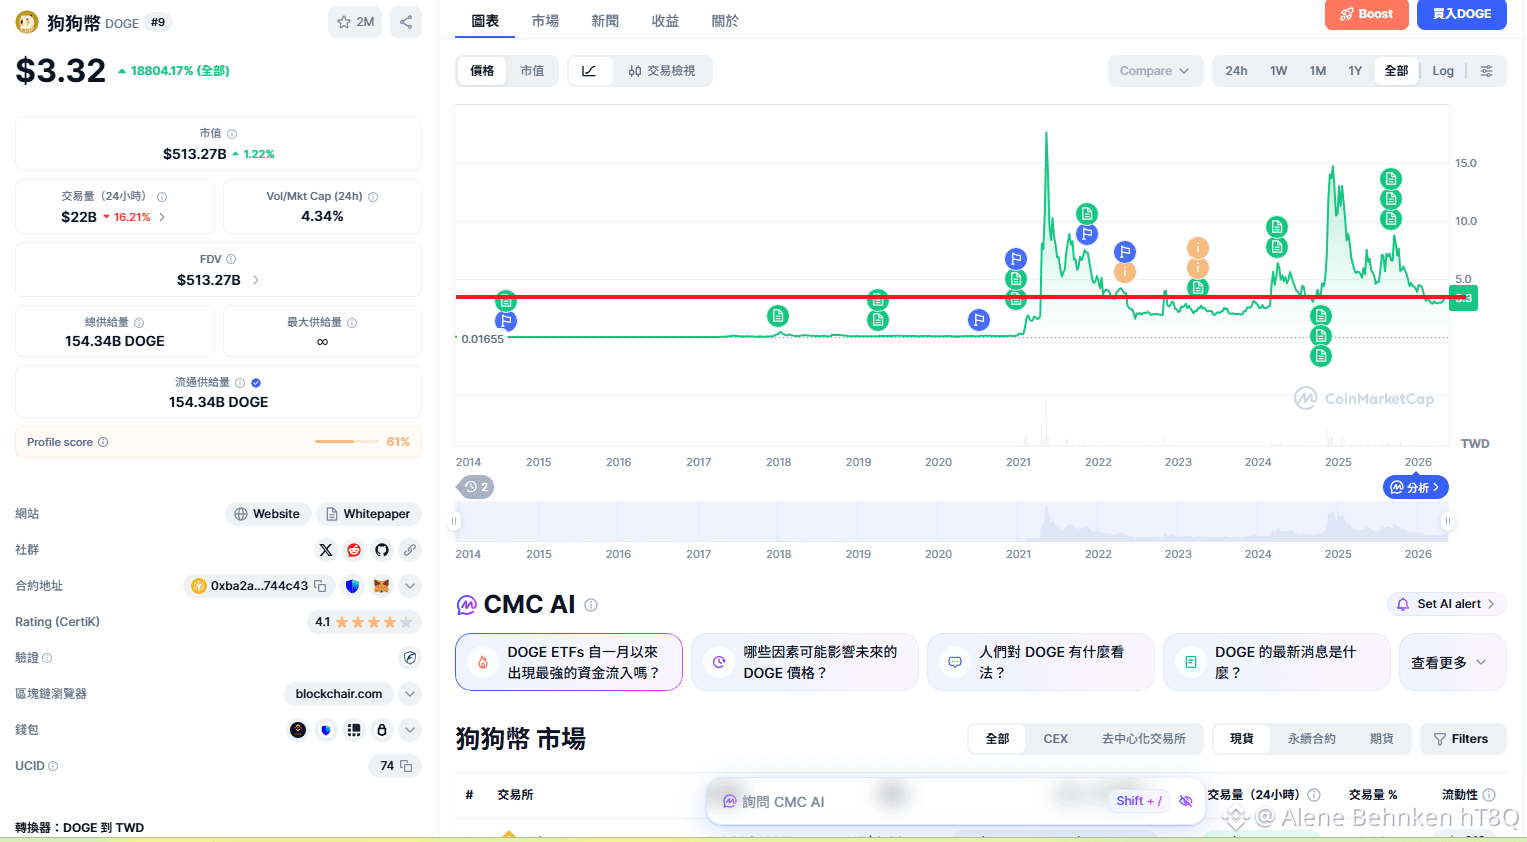This screenshot has width=1527, height=842.
Task: Expand the blockchair.com explorers chevron
Action: 410,694
